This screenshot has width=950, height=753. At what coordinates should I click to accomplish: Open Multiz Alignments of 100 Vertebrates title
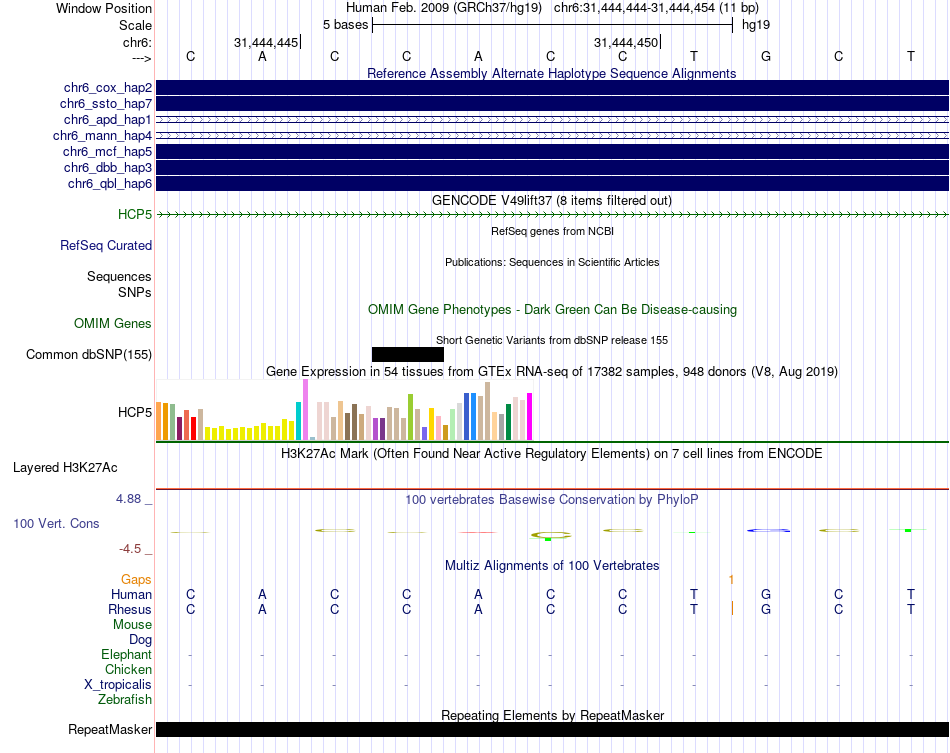click(x=552, y=566)
